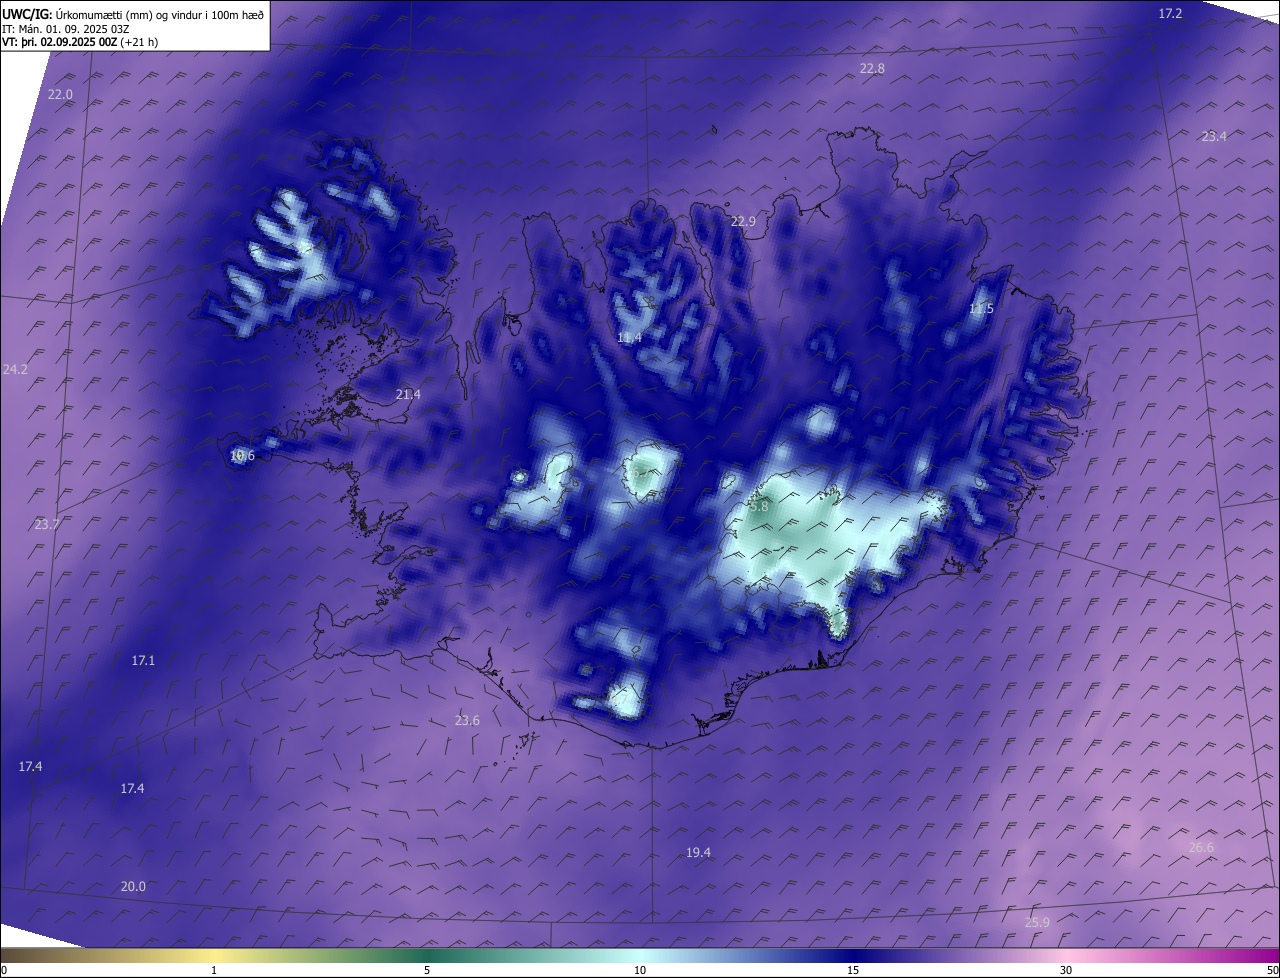Click the map value 22.0
This screenshot has height=978, width=1280.
click(x=60, y=94)
